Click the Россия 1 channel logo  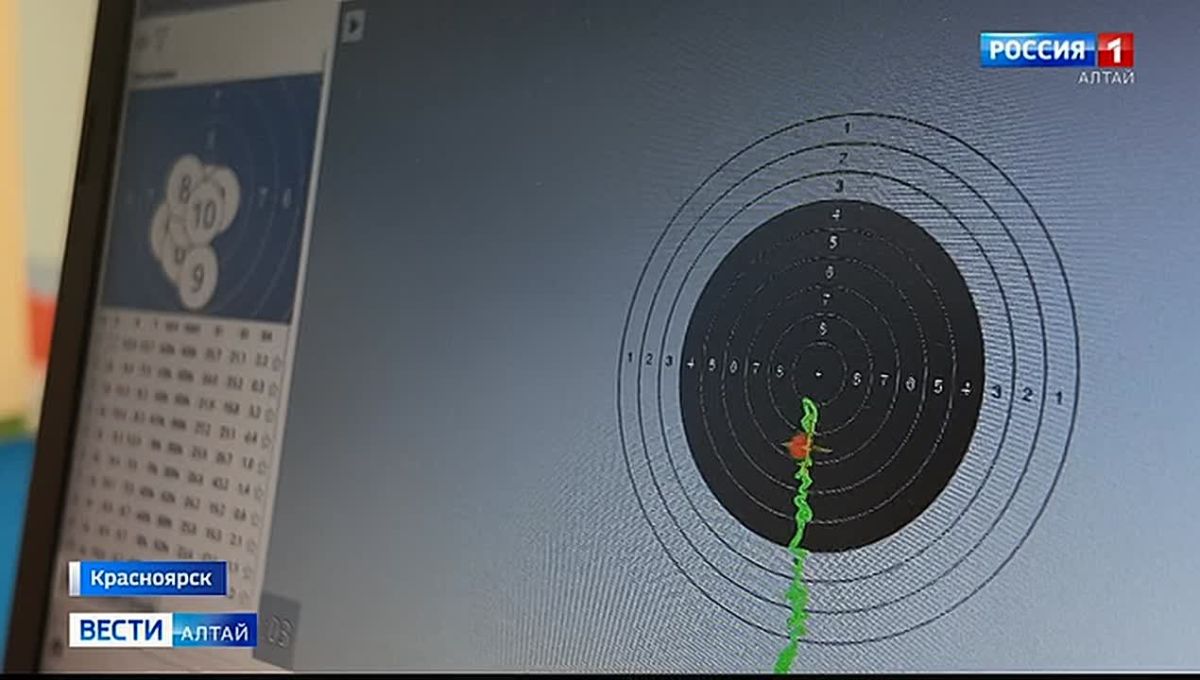pyautogui.click(x=1056, y=50)
